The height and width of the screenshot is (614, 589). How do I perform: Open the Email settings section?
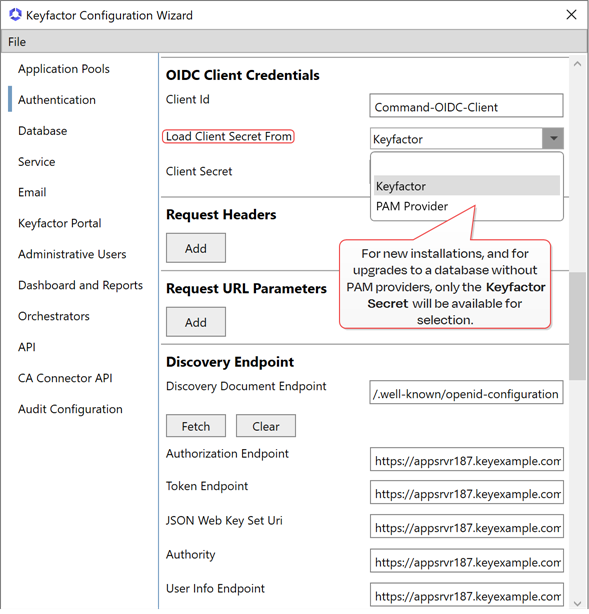(x=32, y=192)
